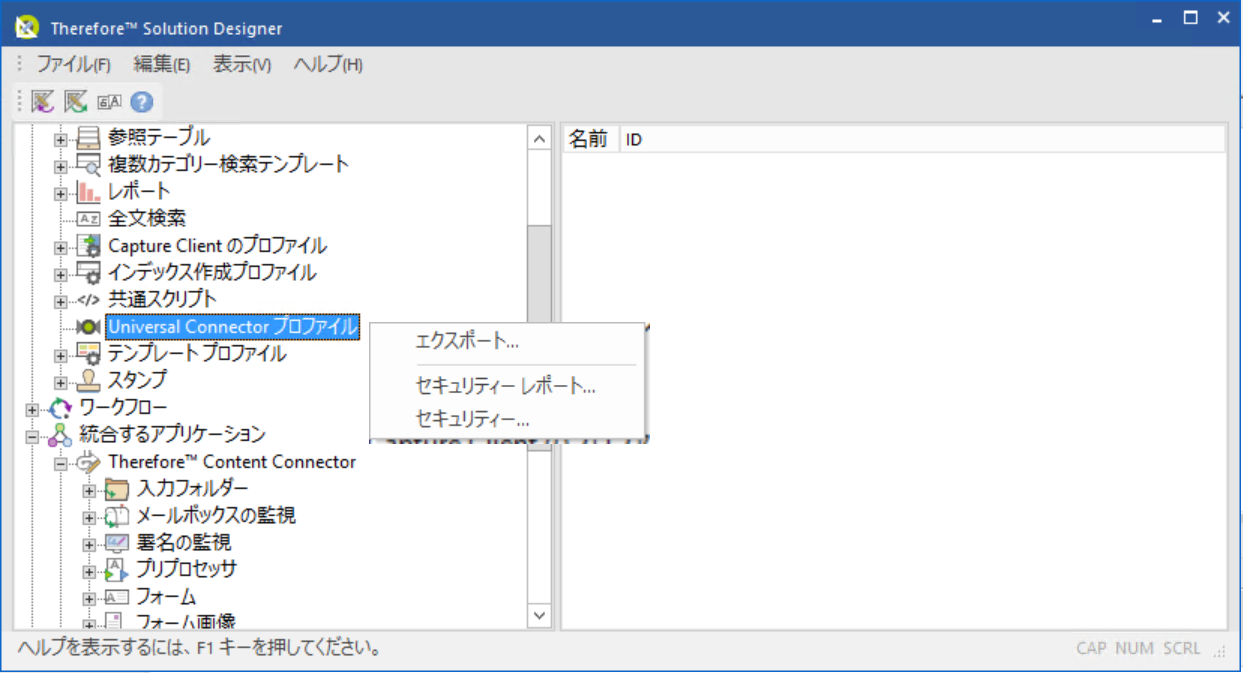Sort by the 名前 column header
1243x673 pixels.
coord(590,139)
